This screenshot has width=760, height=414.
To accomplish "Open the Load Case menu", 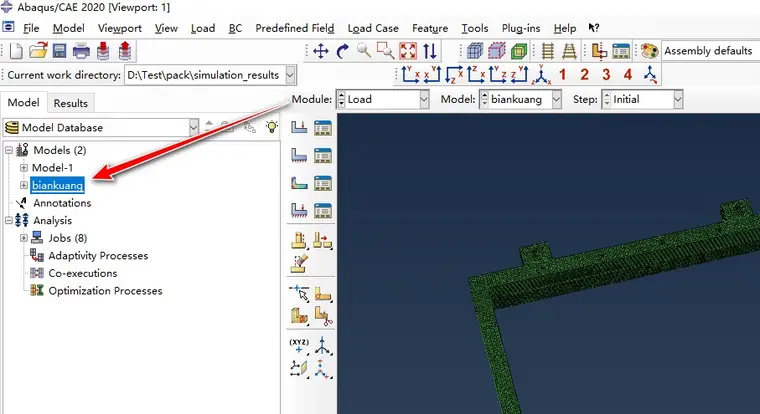I will [373, 28].
